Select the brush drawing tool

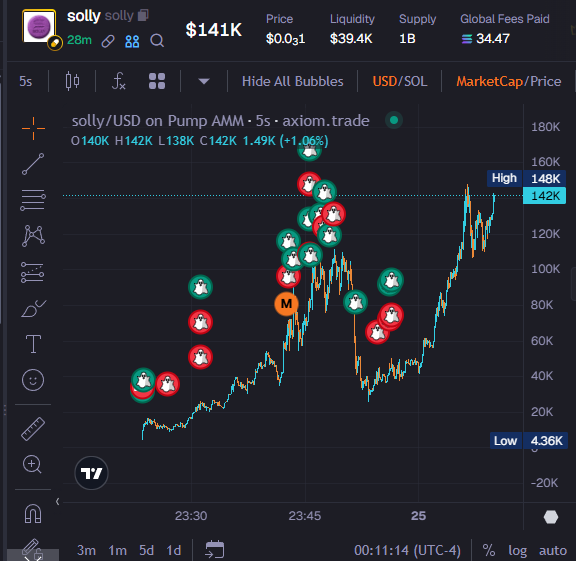pyautogui.click(x=33, y=308)
